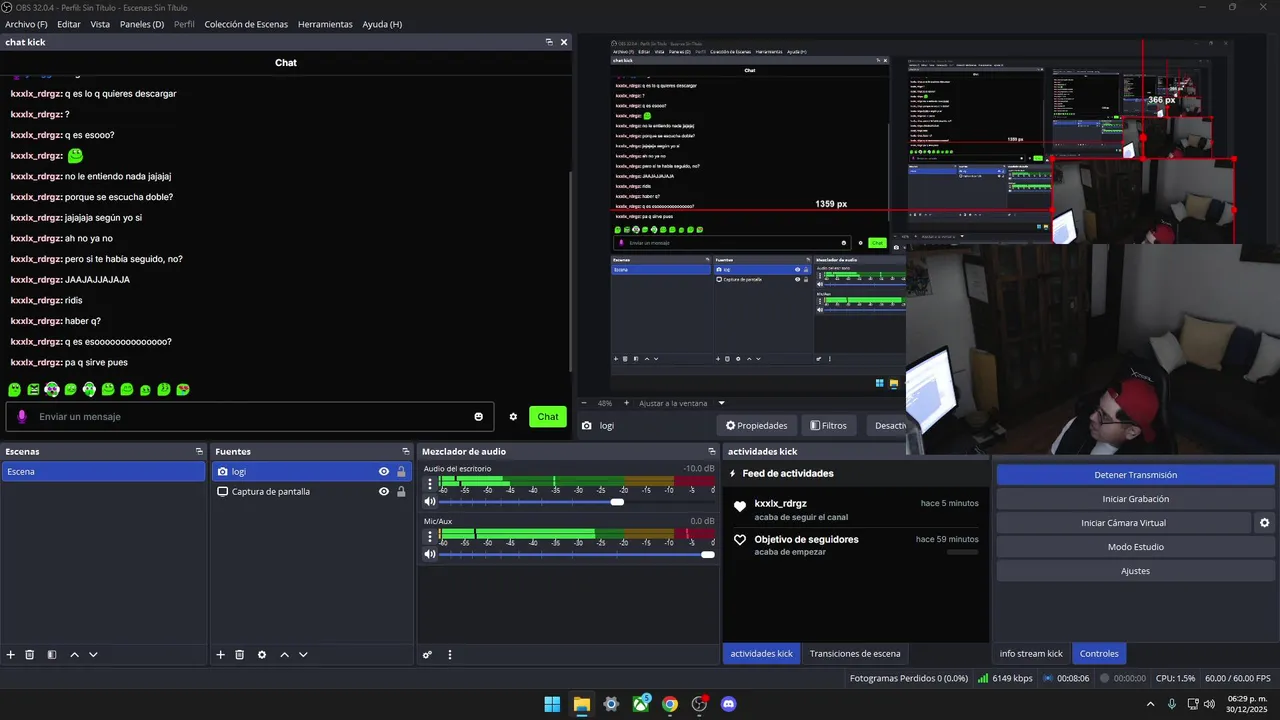The width and height of the screenshot is (1280, 720).
Task: Open emoji picker in chat message box
Action: tap(479, 417)
